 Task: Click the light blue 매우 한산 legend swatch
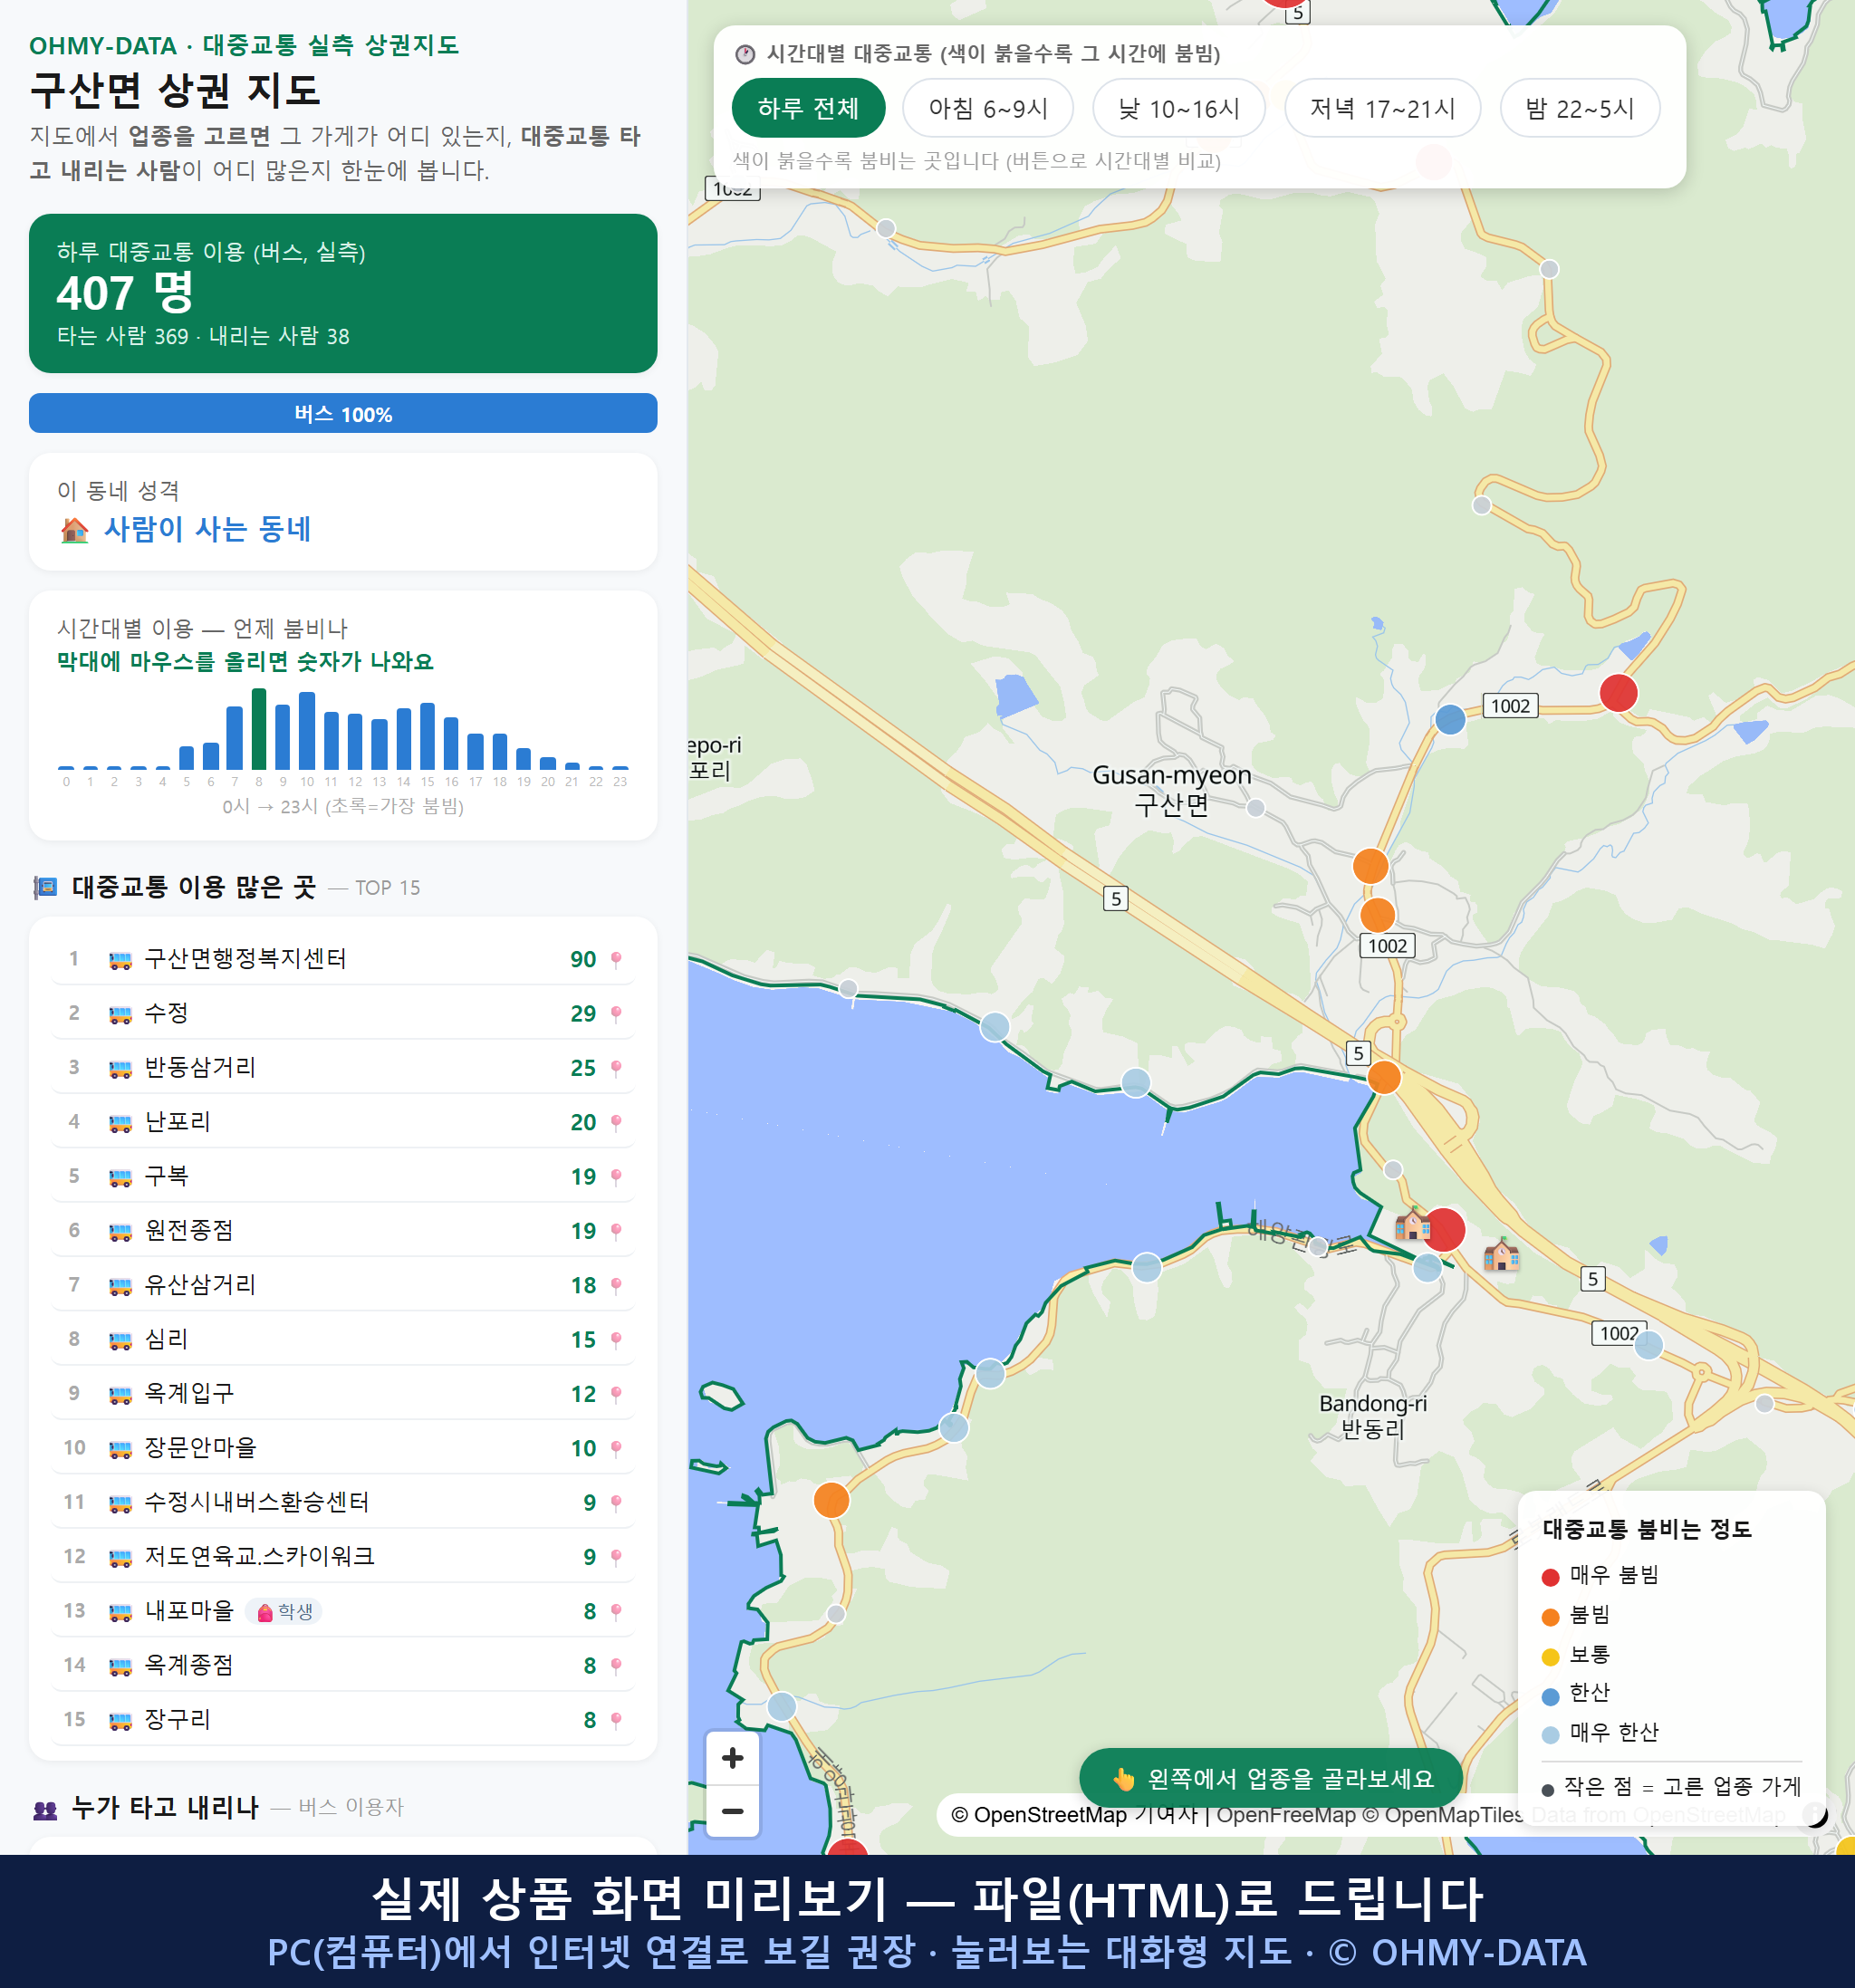pos(1550,1734)
